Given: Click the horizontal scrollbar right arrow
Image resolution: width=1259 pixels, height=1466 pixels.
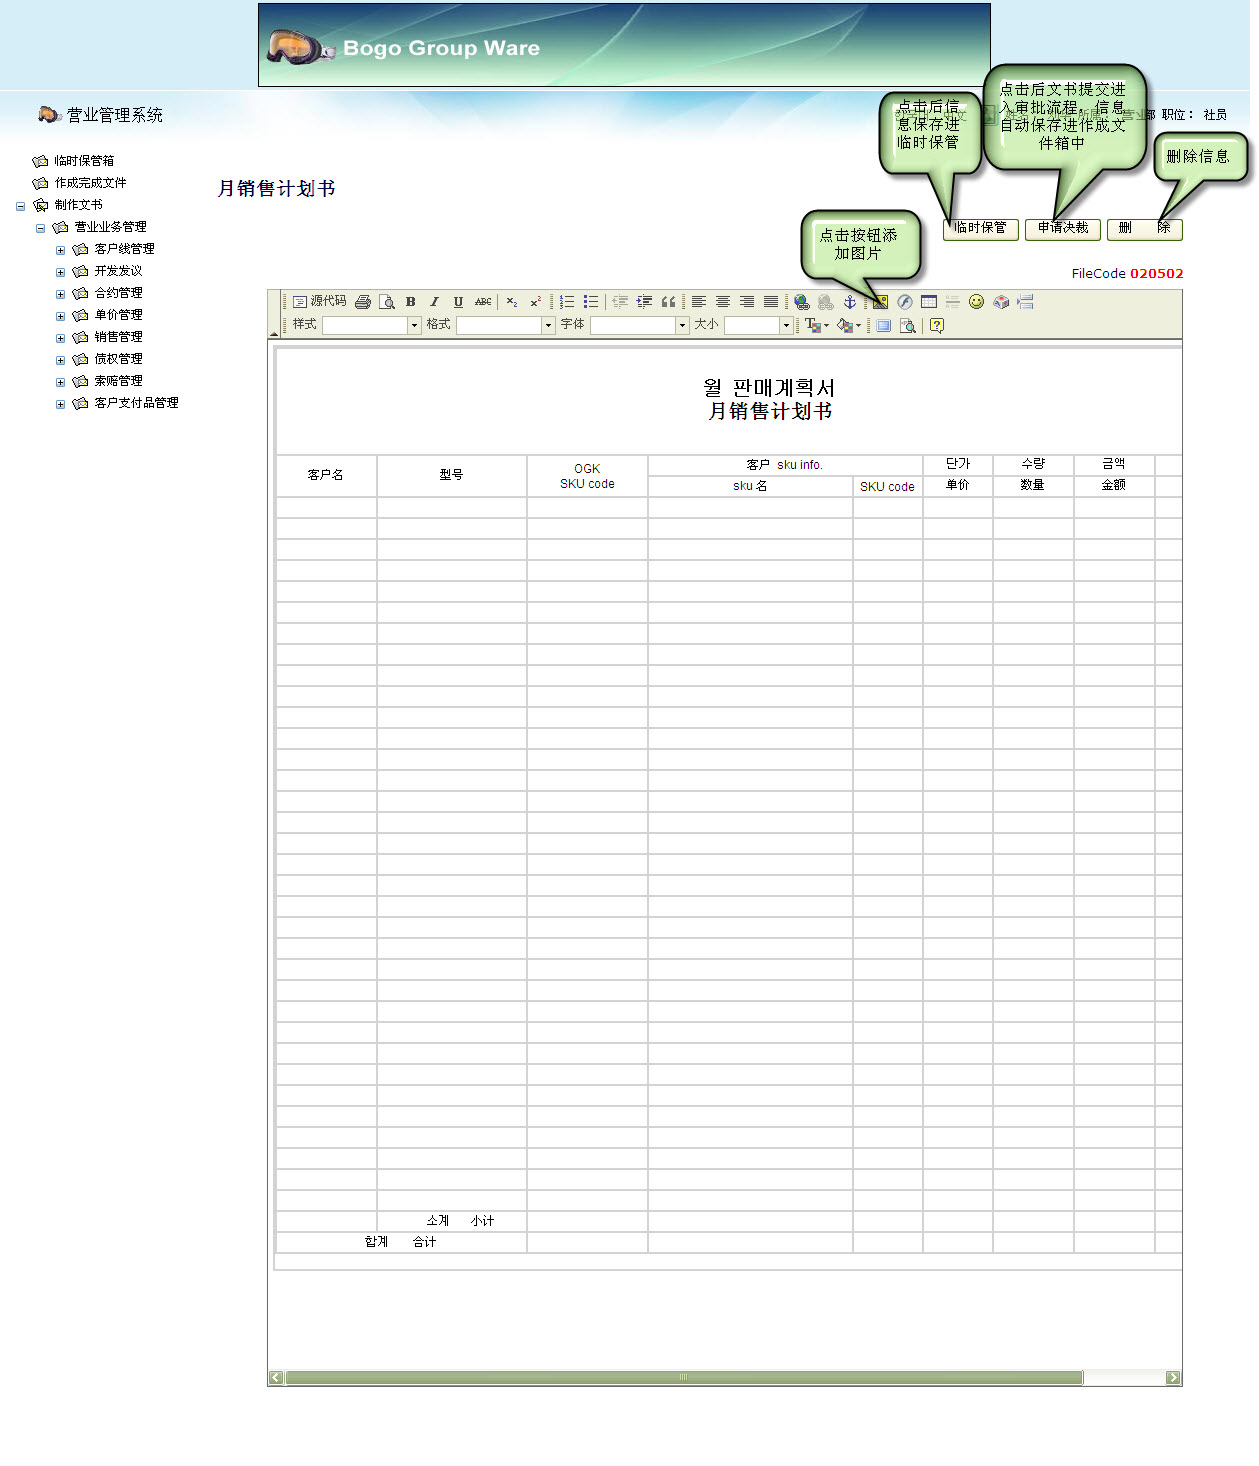Looking at the screenshot, I should pyautogui.click(x=1173, y=1378).
